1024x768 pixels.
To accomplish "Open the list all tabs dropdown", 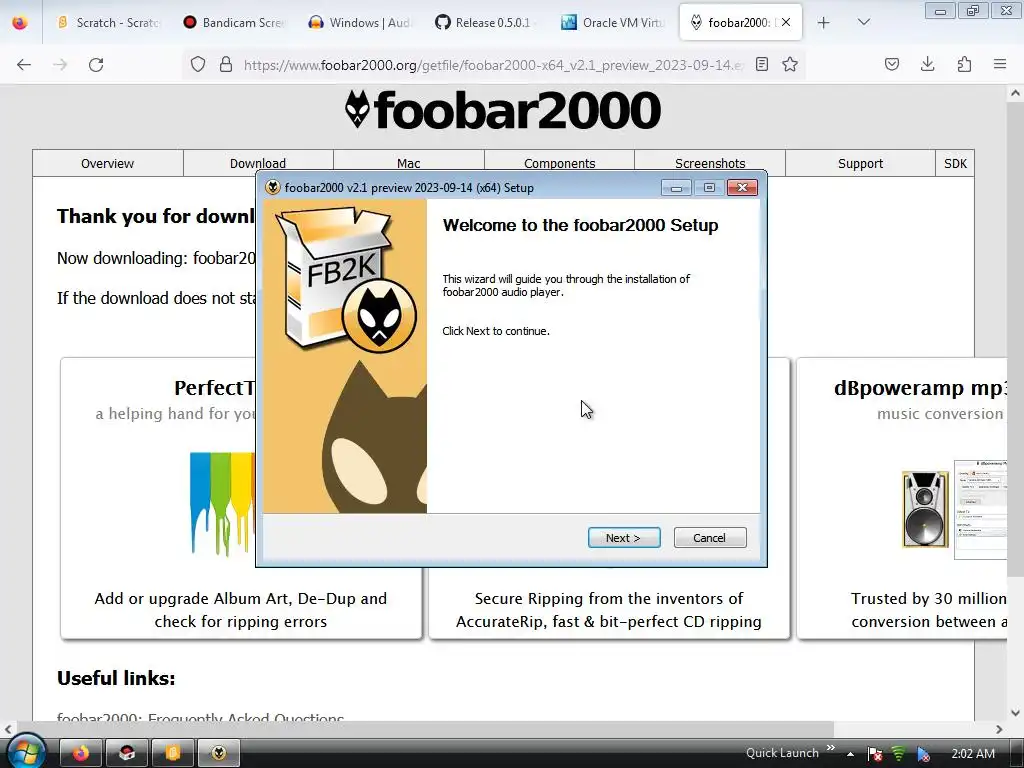I will pos(863,22).
